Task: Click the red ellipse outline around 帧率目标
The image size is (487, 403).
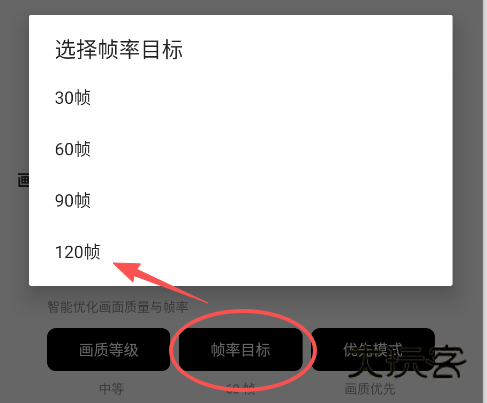Action: [243, 350]
